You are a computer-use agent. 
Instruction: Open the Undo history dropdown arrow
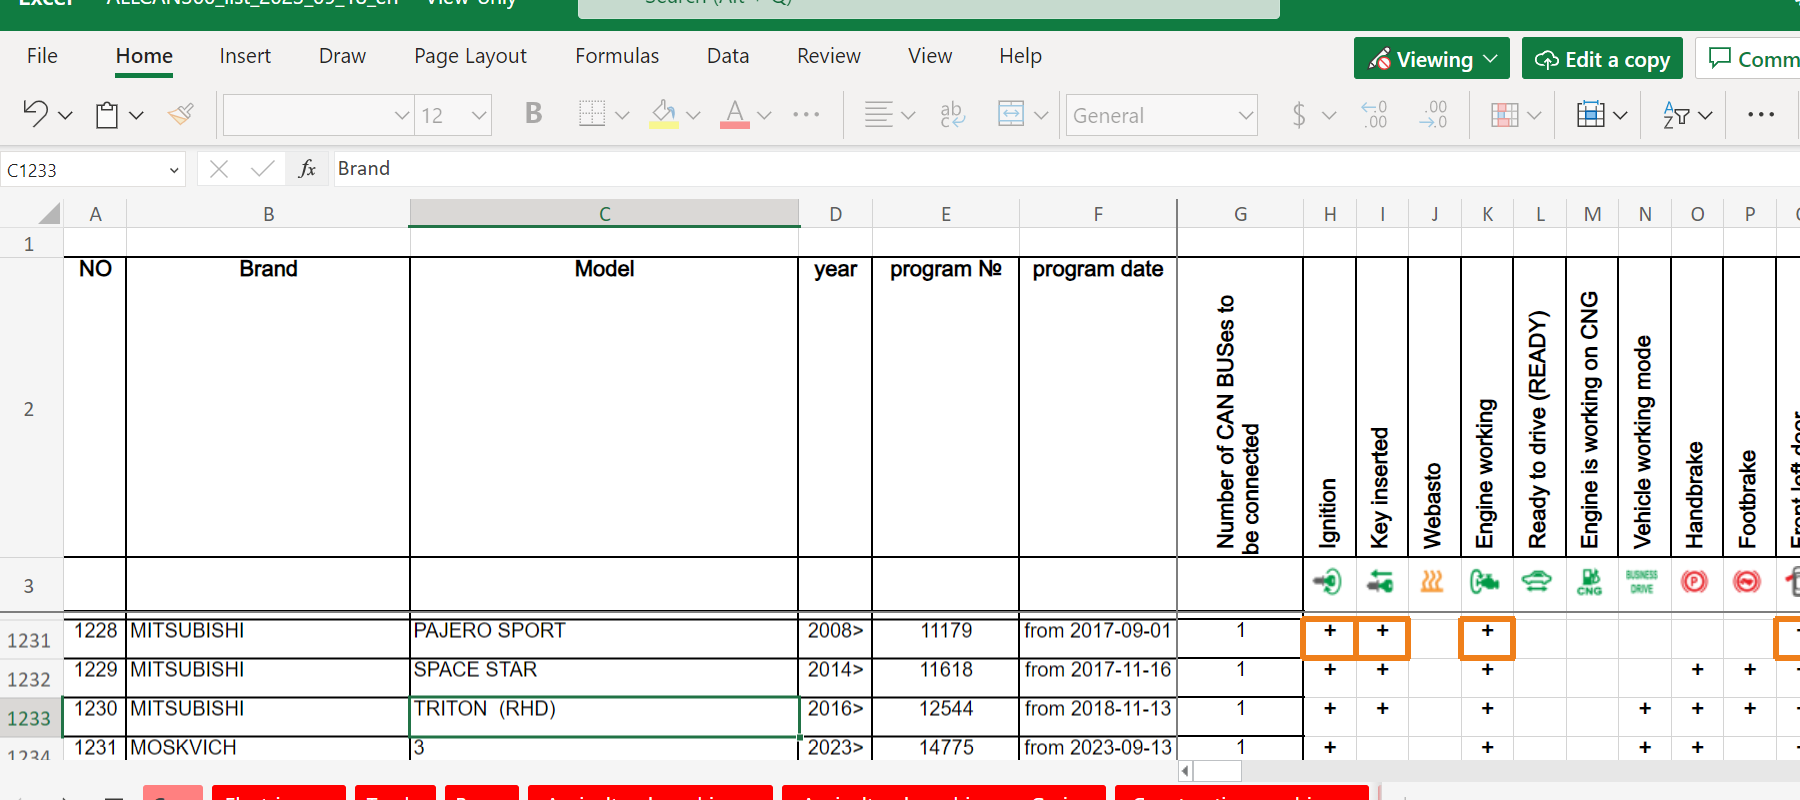pos(66,116)
